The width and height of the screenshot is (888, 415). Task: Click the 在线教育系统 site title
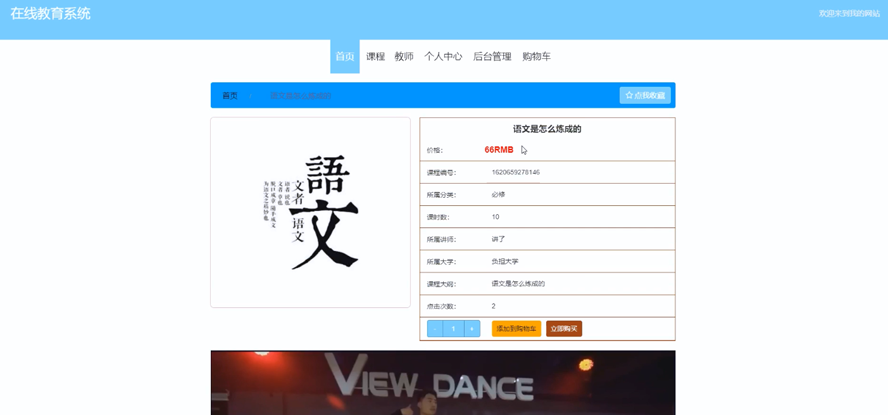[x=50, y=14]
